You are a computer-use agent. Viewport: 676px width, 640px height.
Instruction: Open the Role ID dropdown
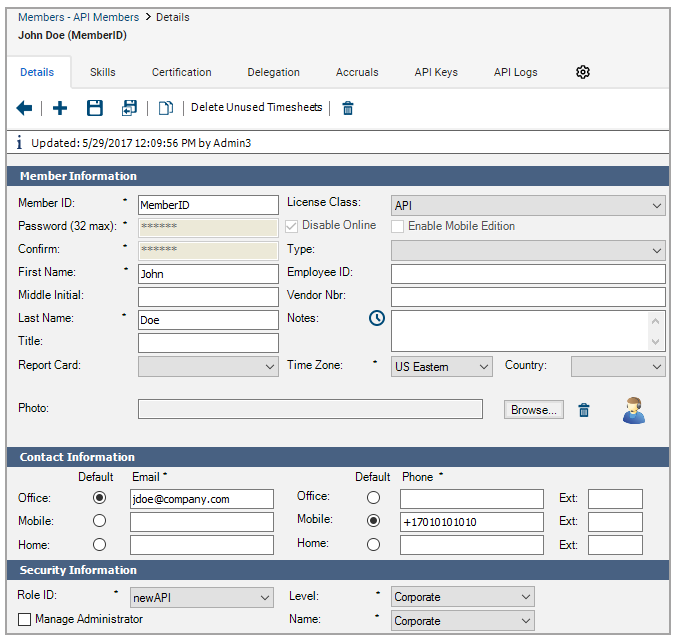pos(202,597)
